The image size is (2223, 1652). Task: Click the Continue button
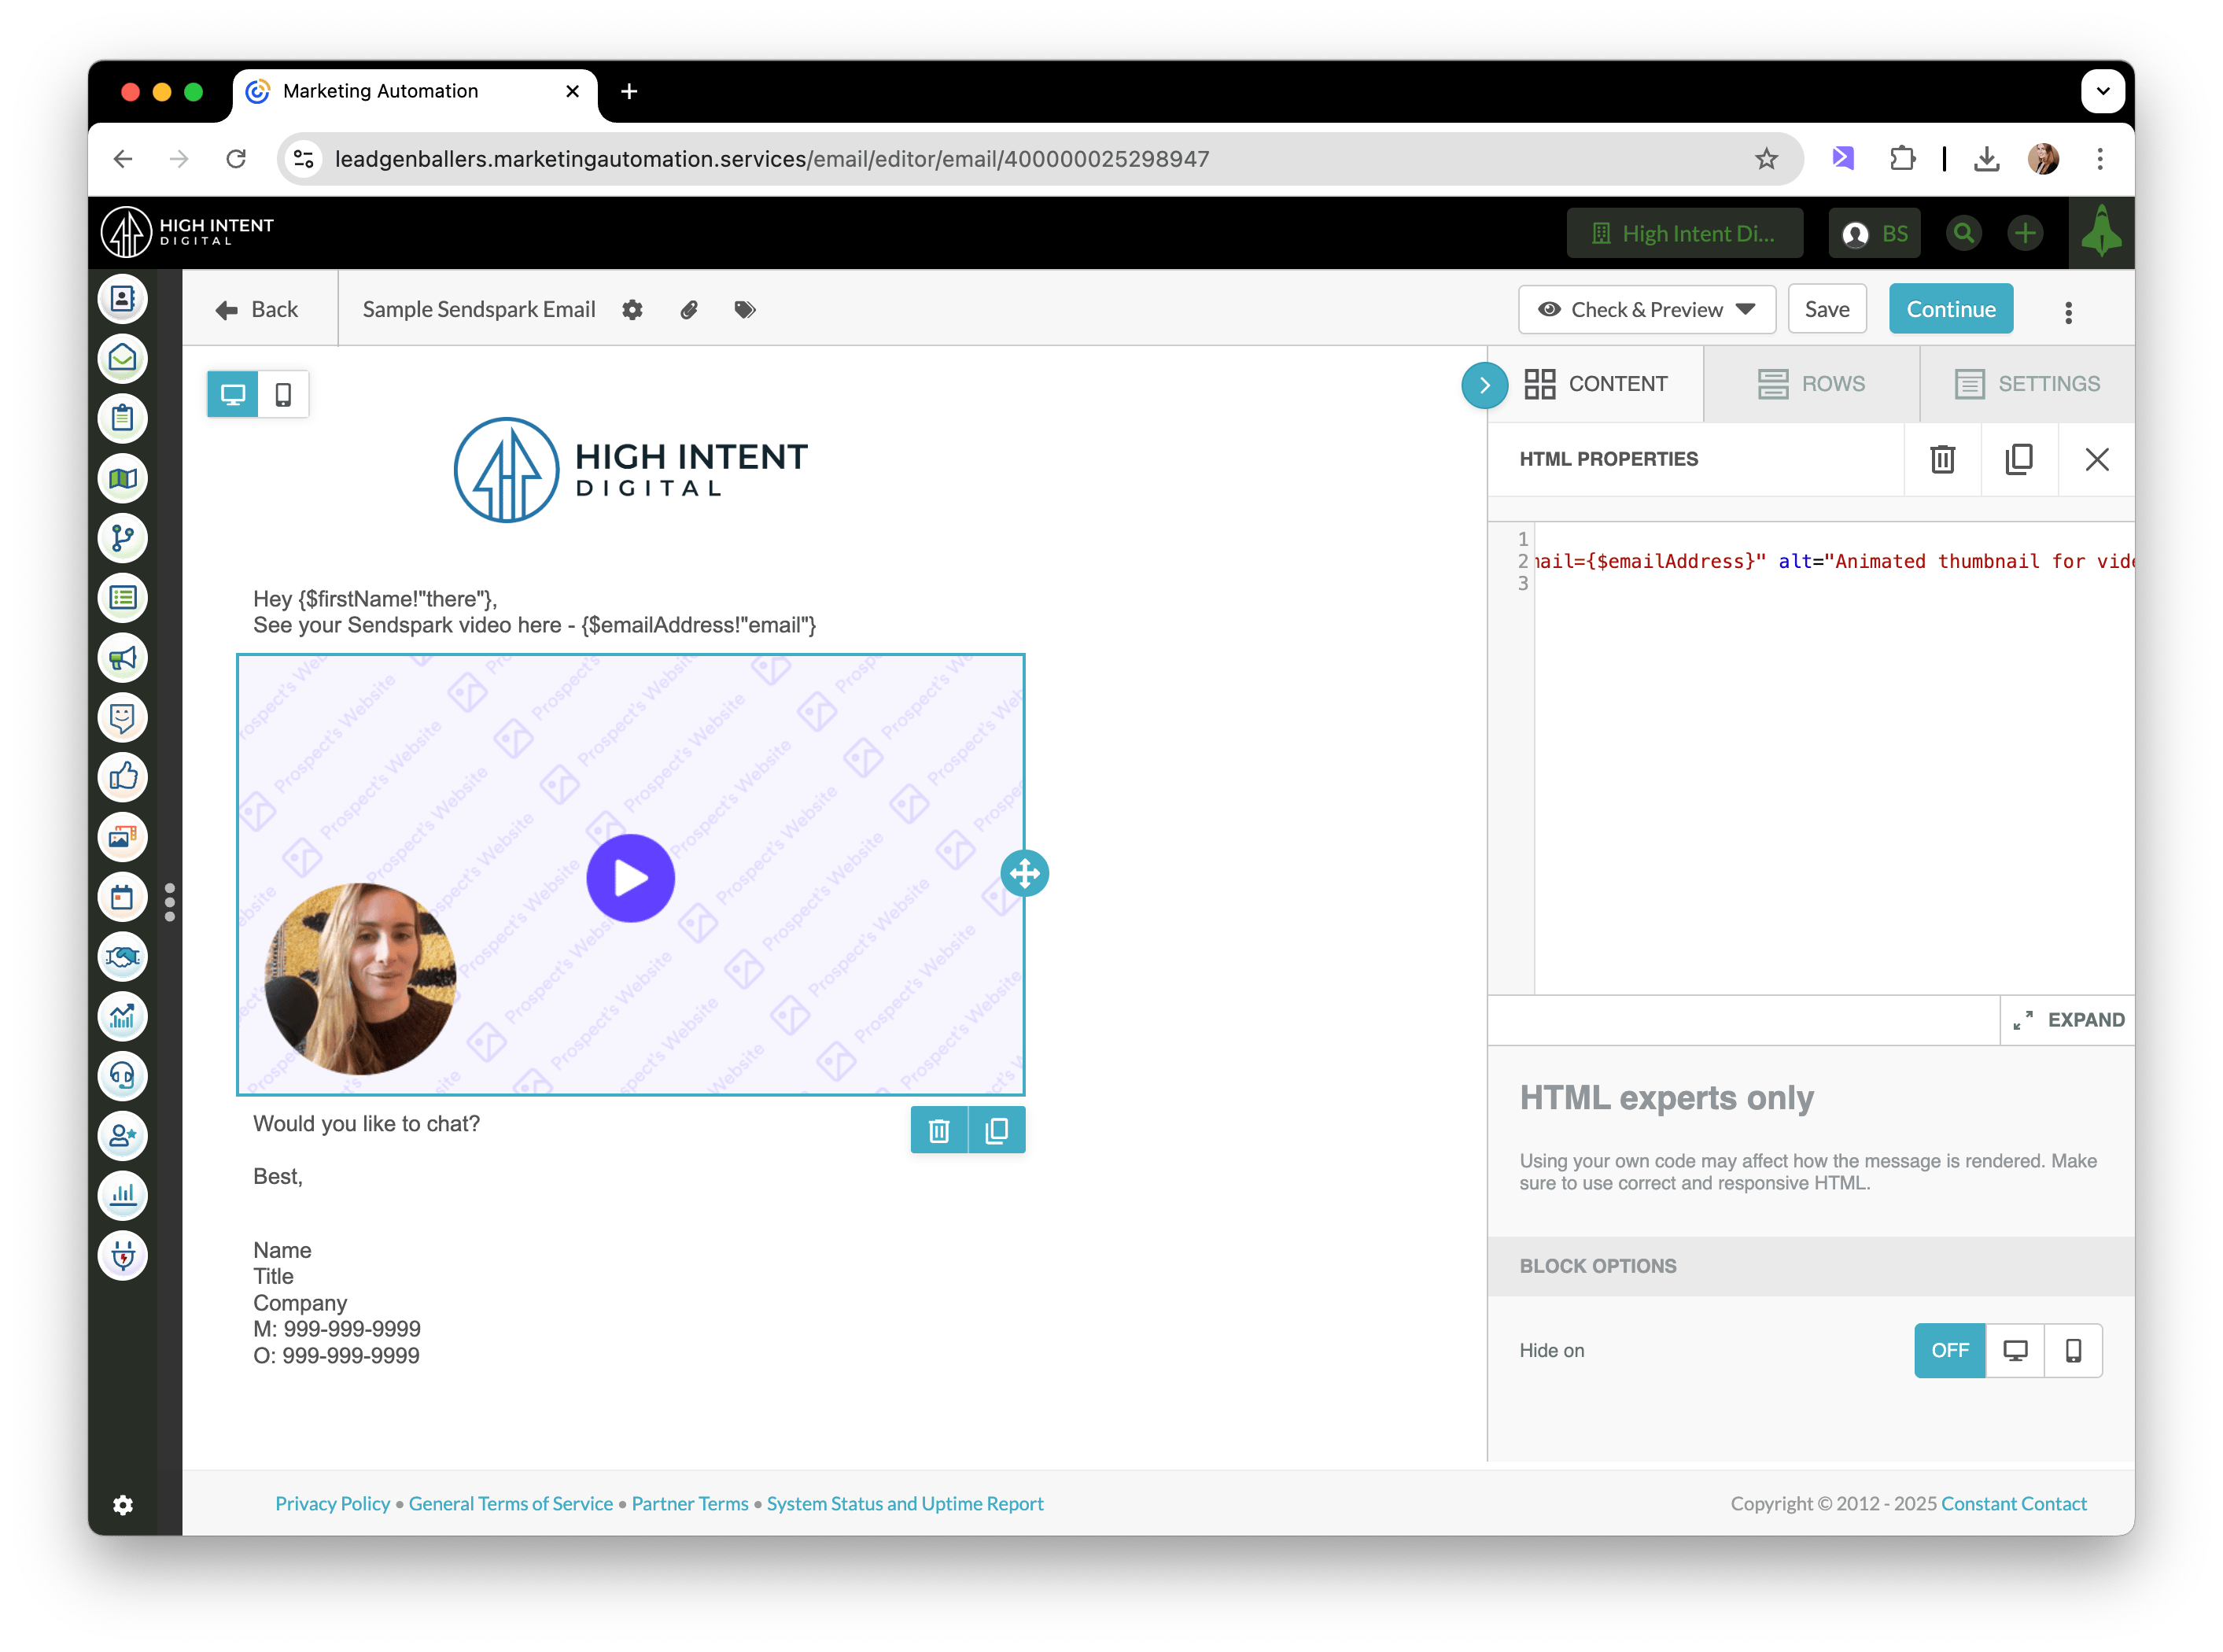[x=1950, y=310]
